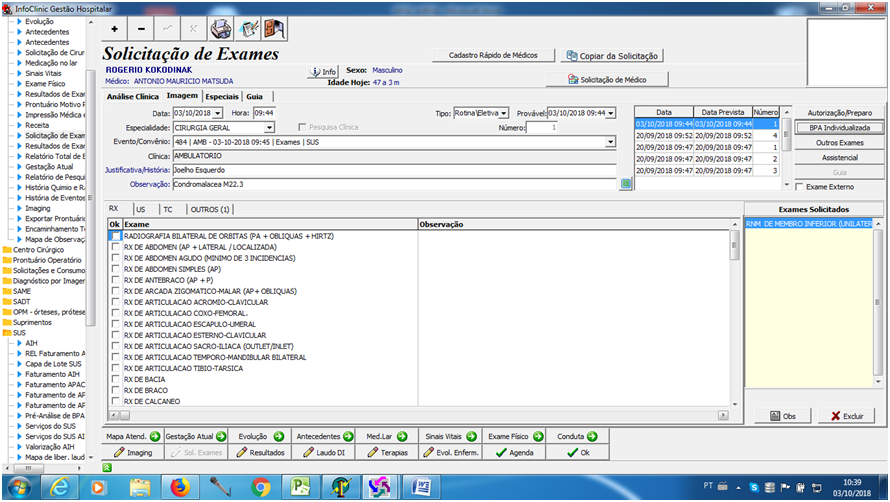
Task: Click the minus (remove record) toolbar icon
Action: (141, 29)
